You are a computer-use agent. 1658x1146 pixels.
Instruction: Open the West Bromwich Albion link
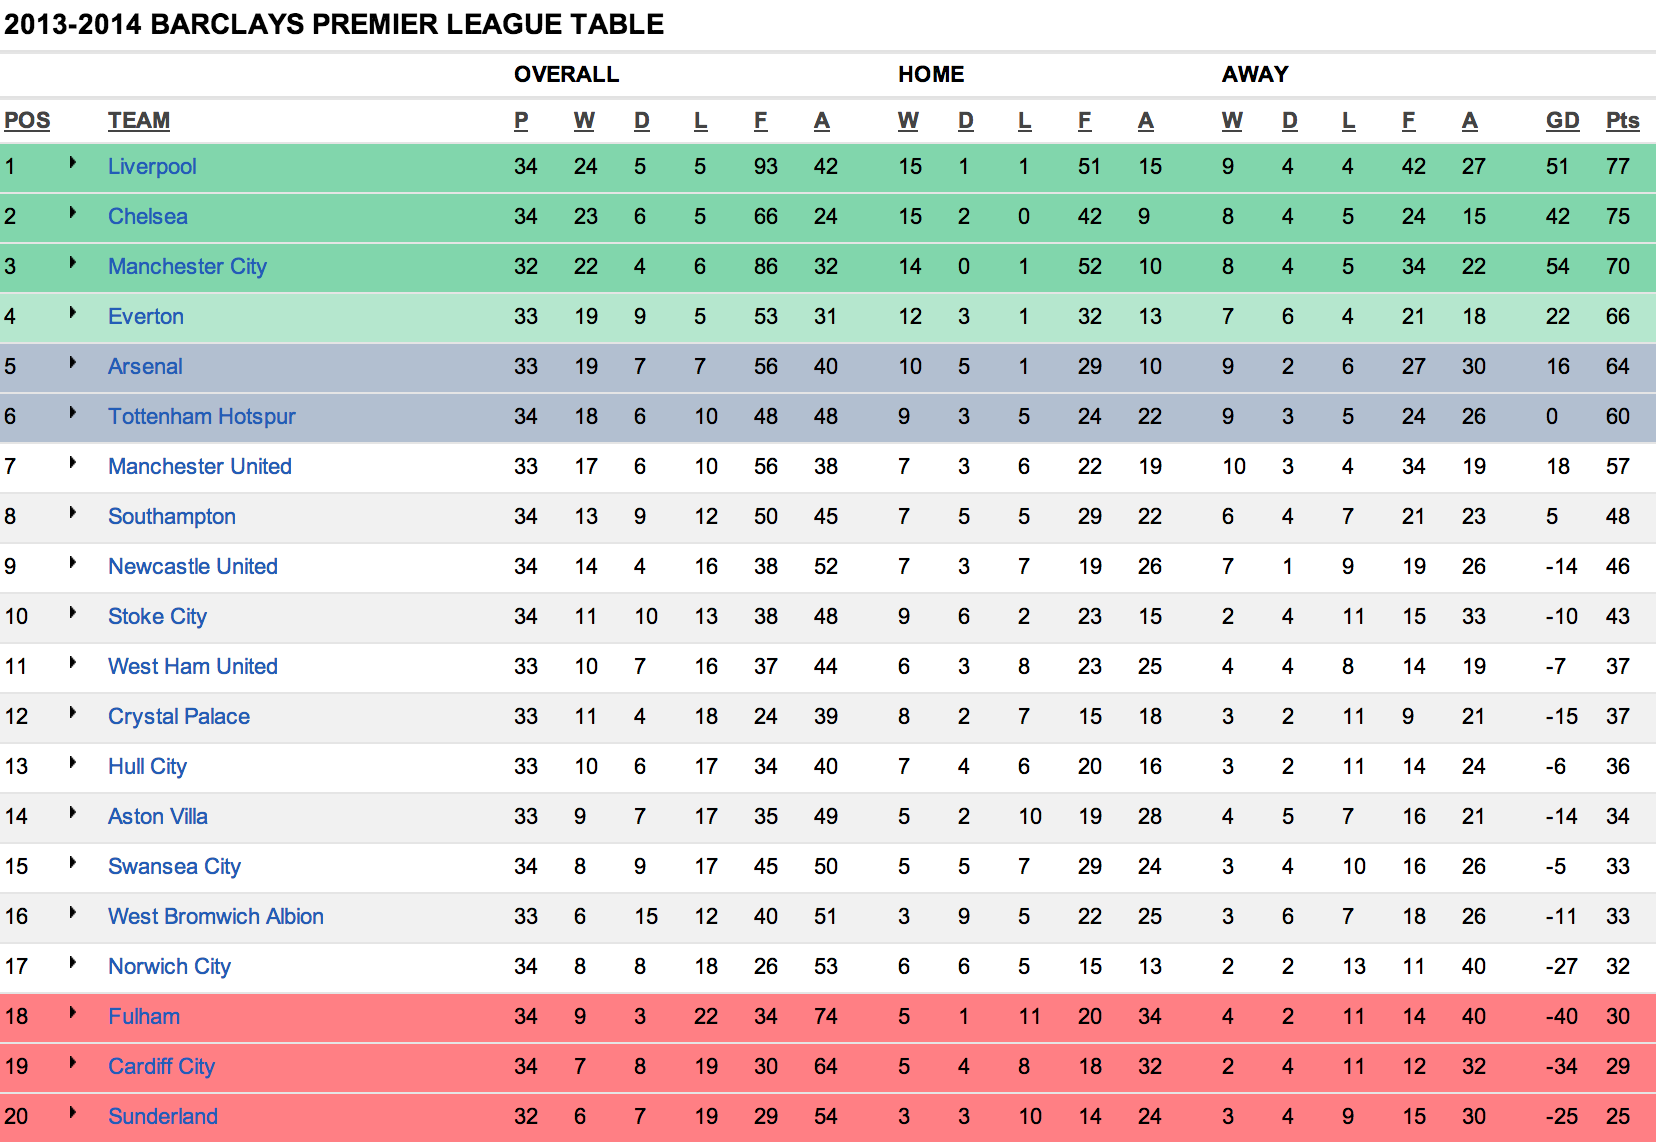[x=216, y=917]
